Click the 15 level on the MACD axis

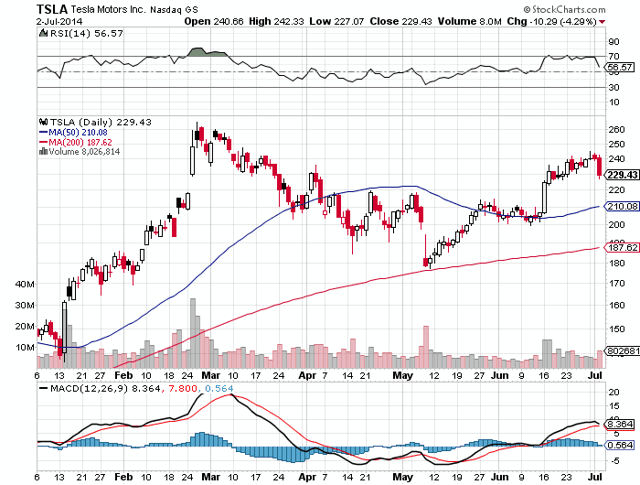[x=614, y=406]
